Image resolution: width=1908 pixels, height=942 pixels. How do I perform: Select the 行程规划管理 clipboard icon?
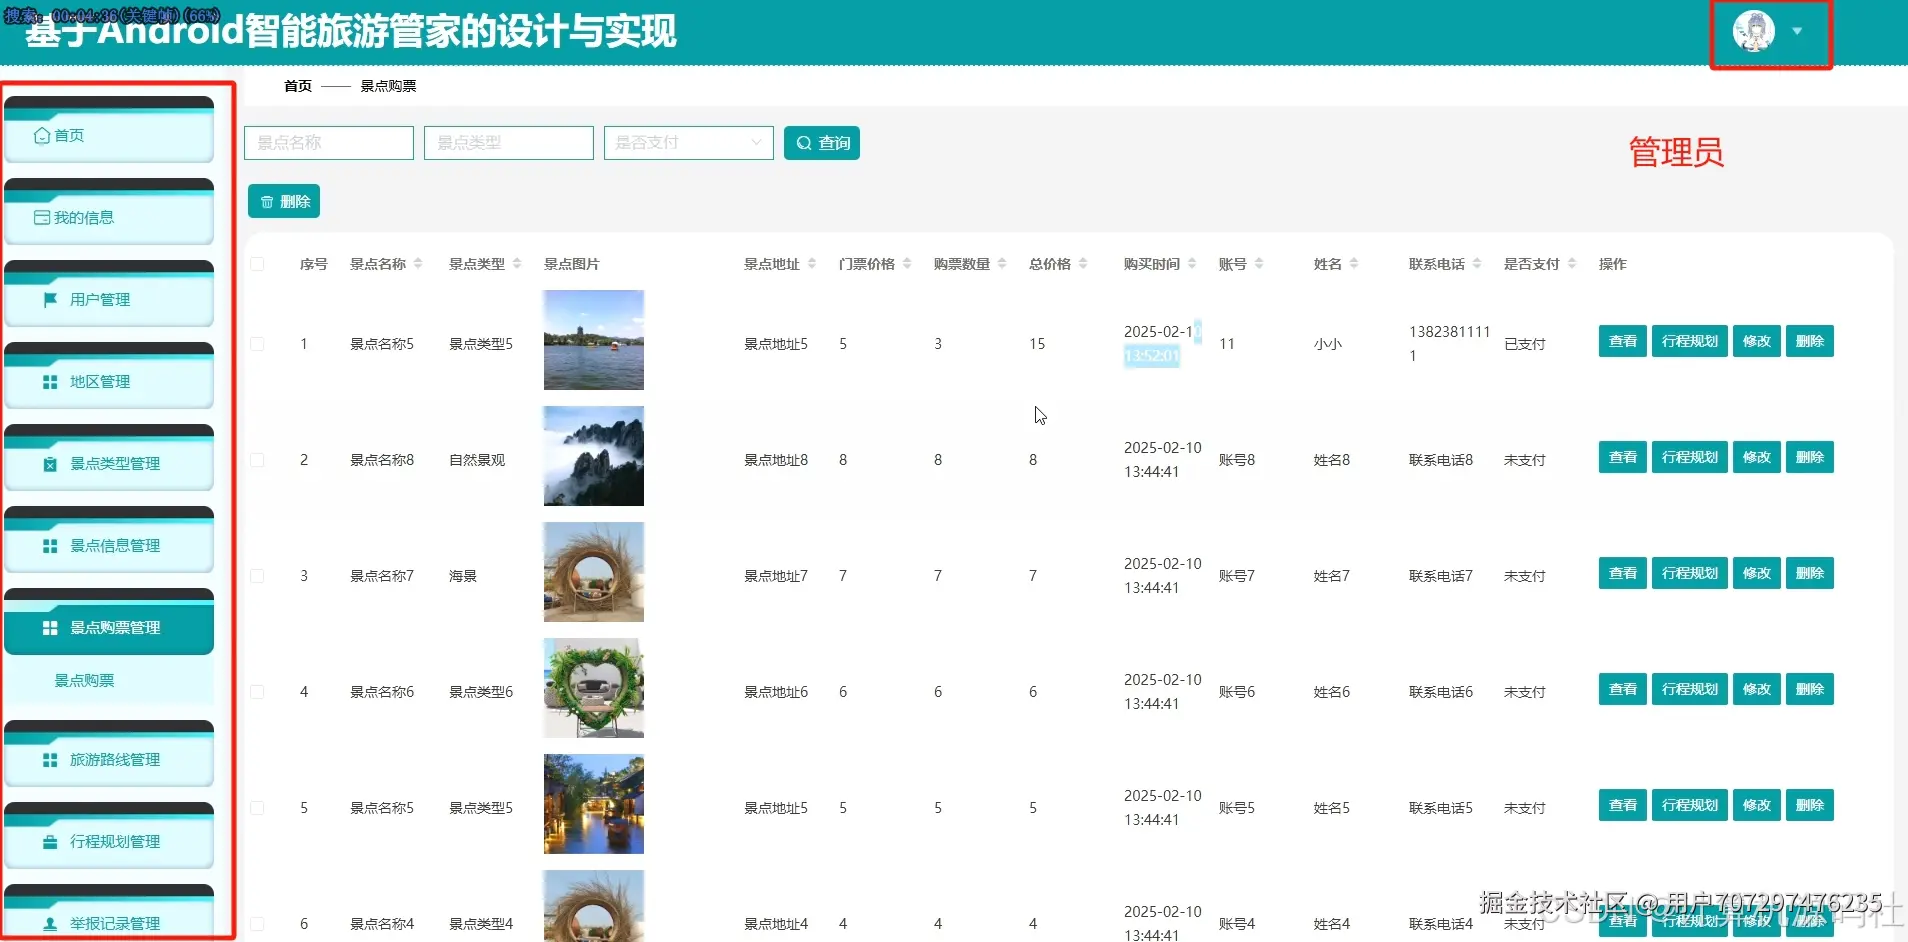coord(50,841)
